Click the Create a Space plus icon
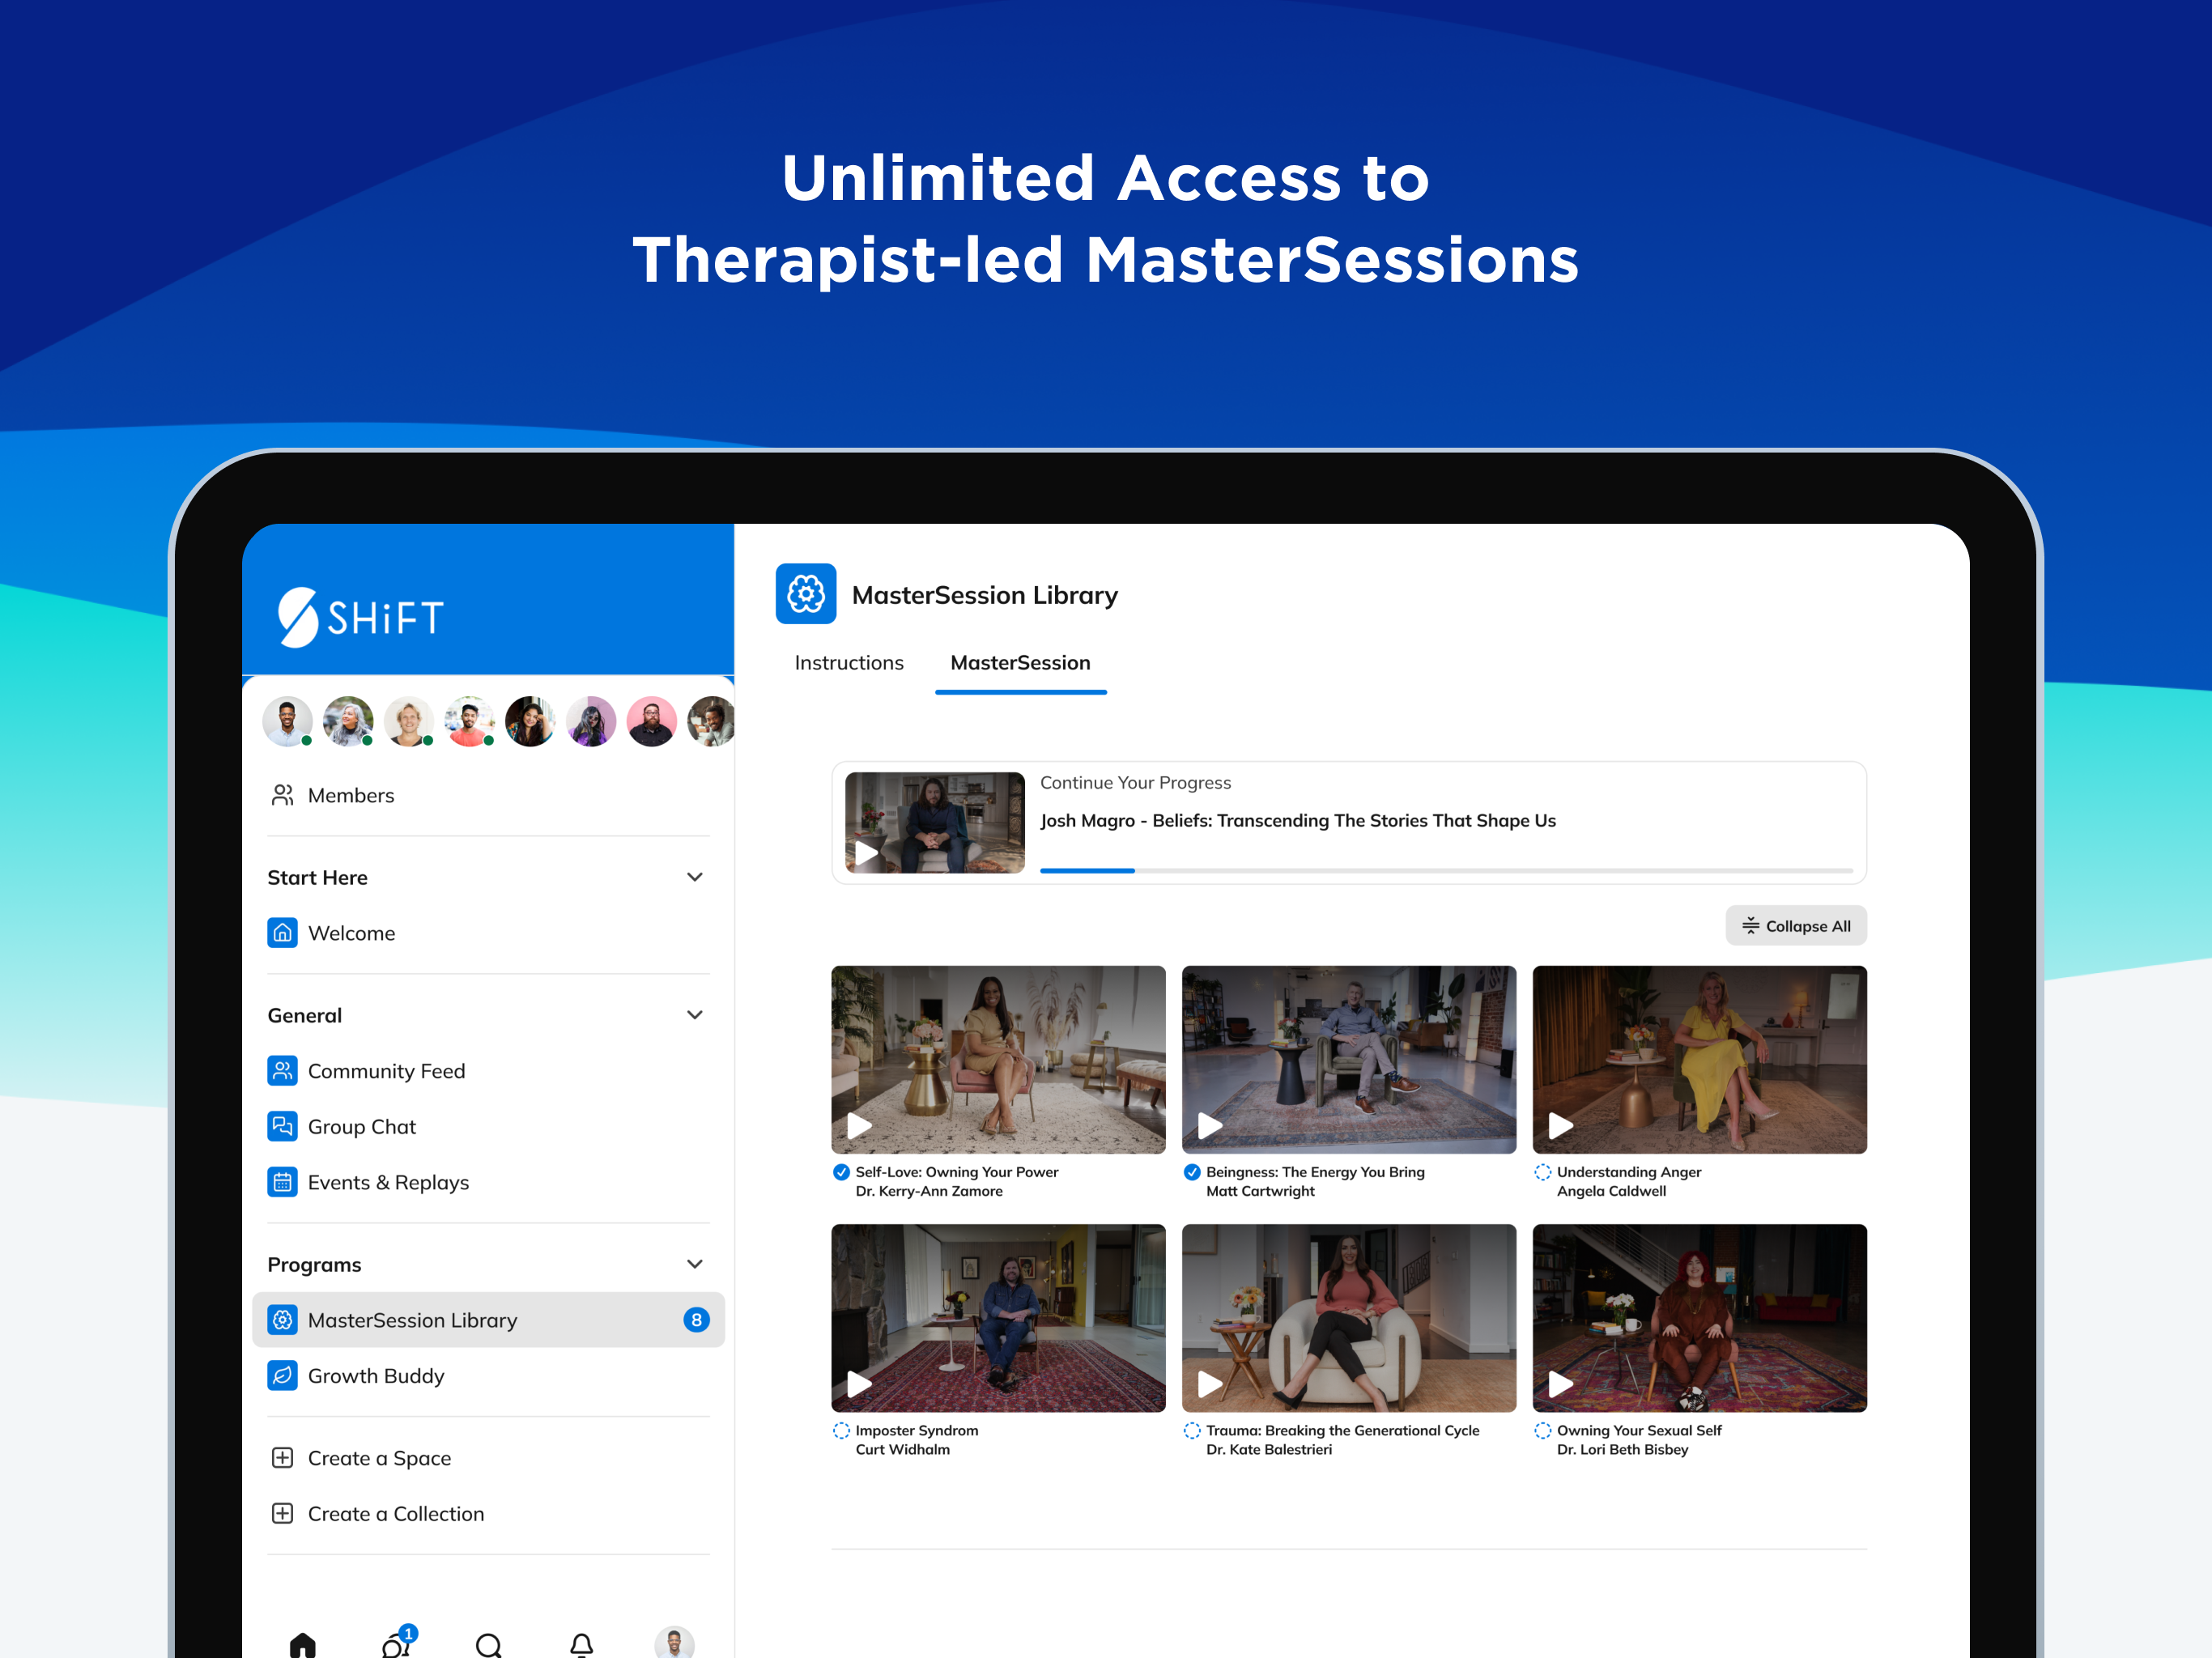2212x1658 pixels. click(283, 1458)
